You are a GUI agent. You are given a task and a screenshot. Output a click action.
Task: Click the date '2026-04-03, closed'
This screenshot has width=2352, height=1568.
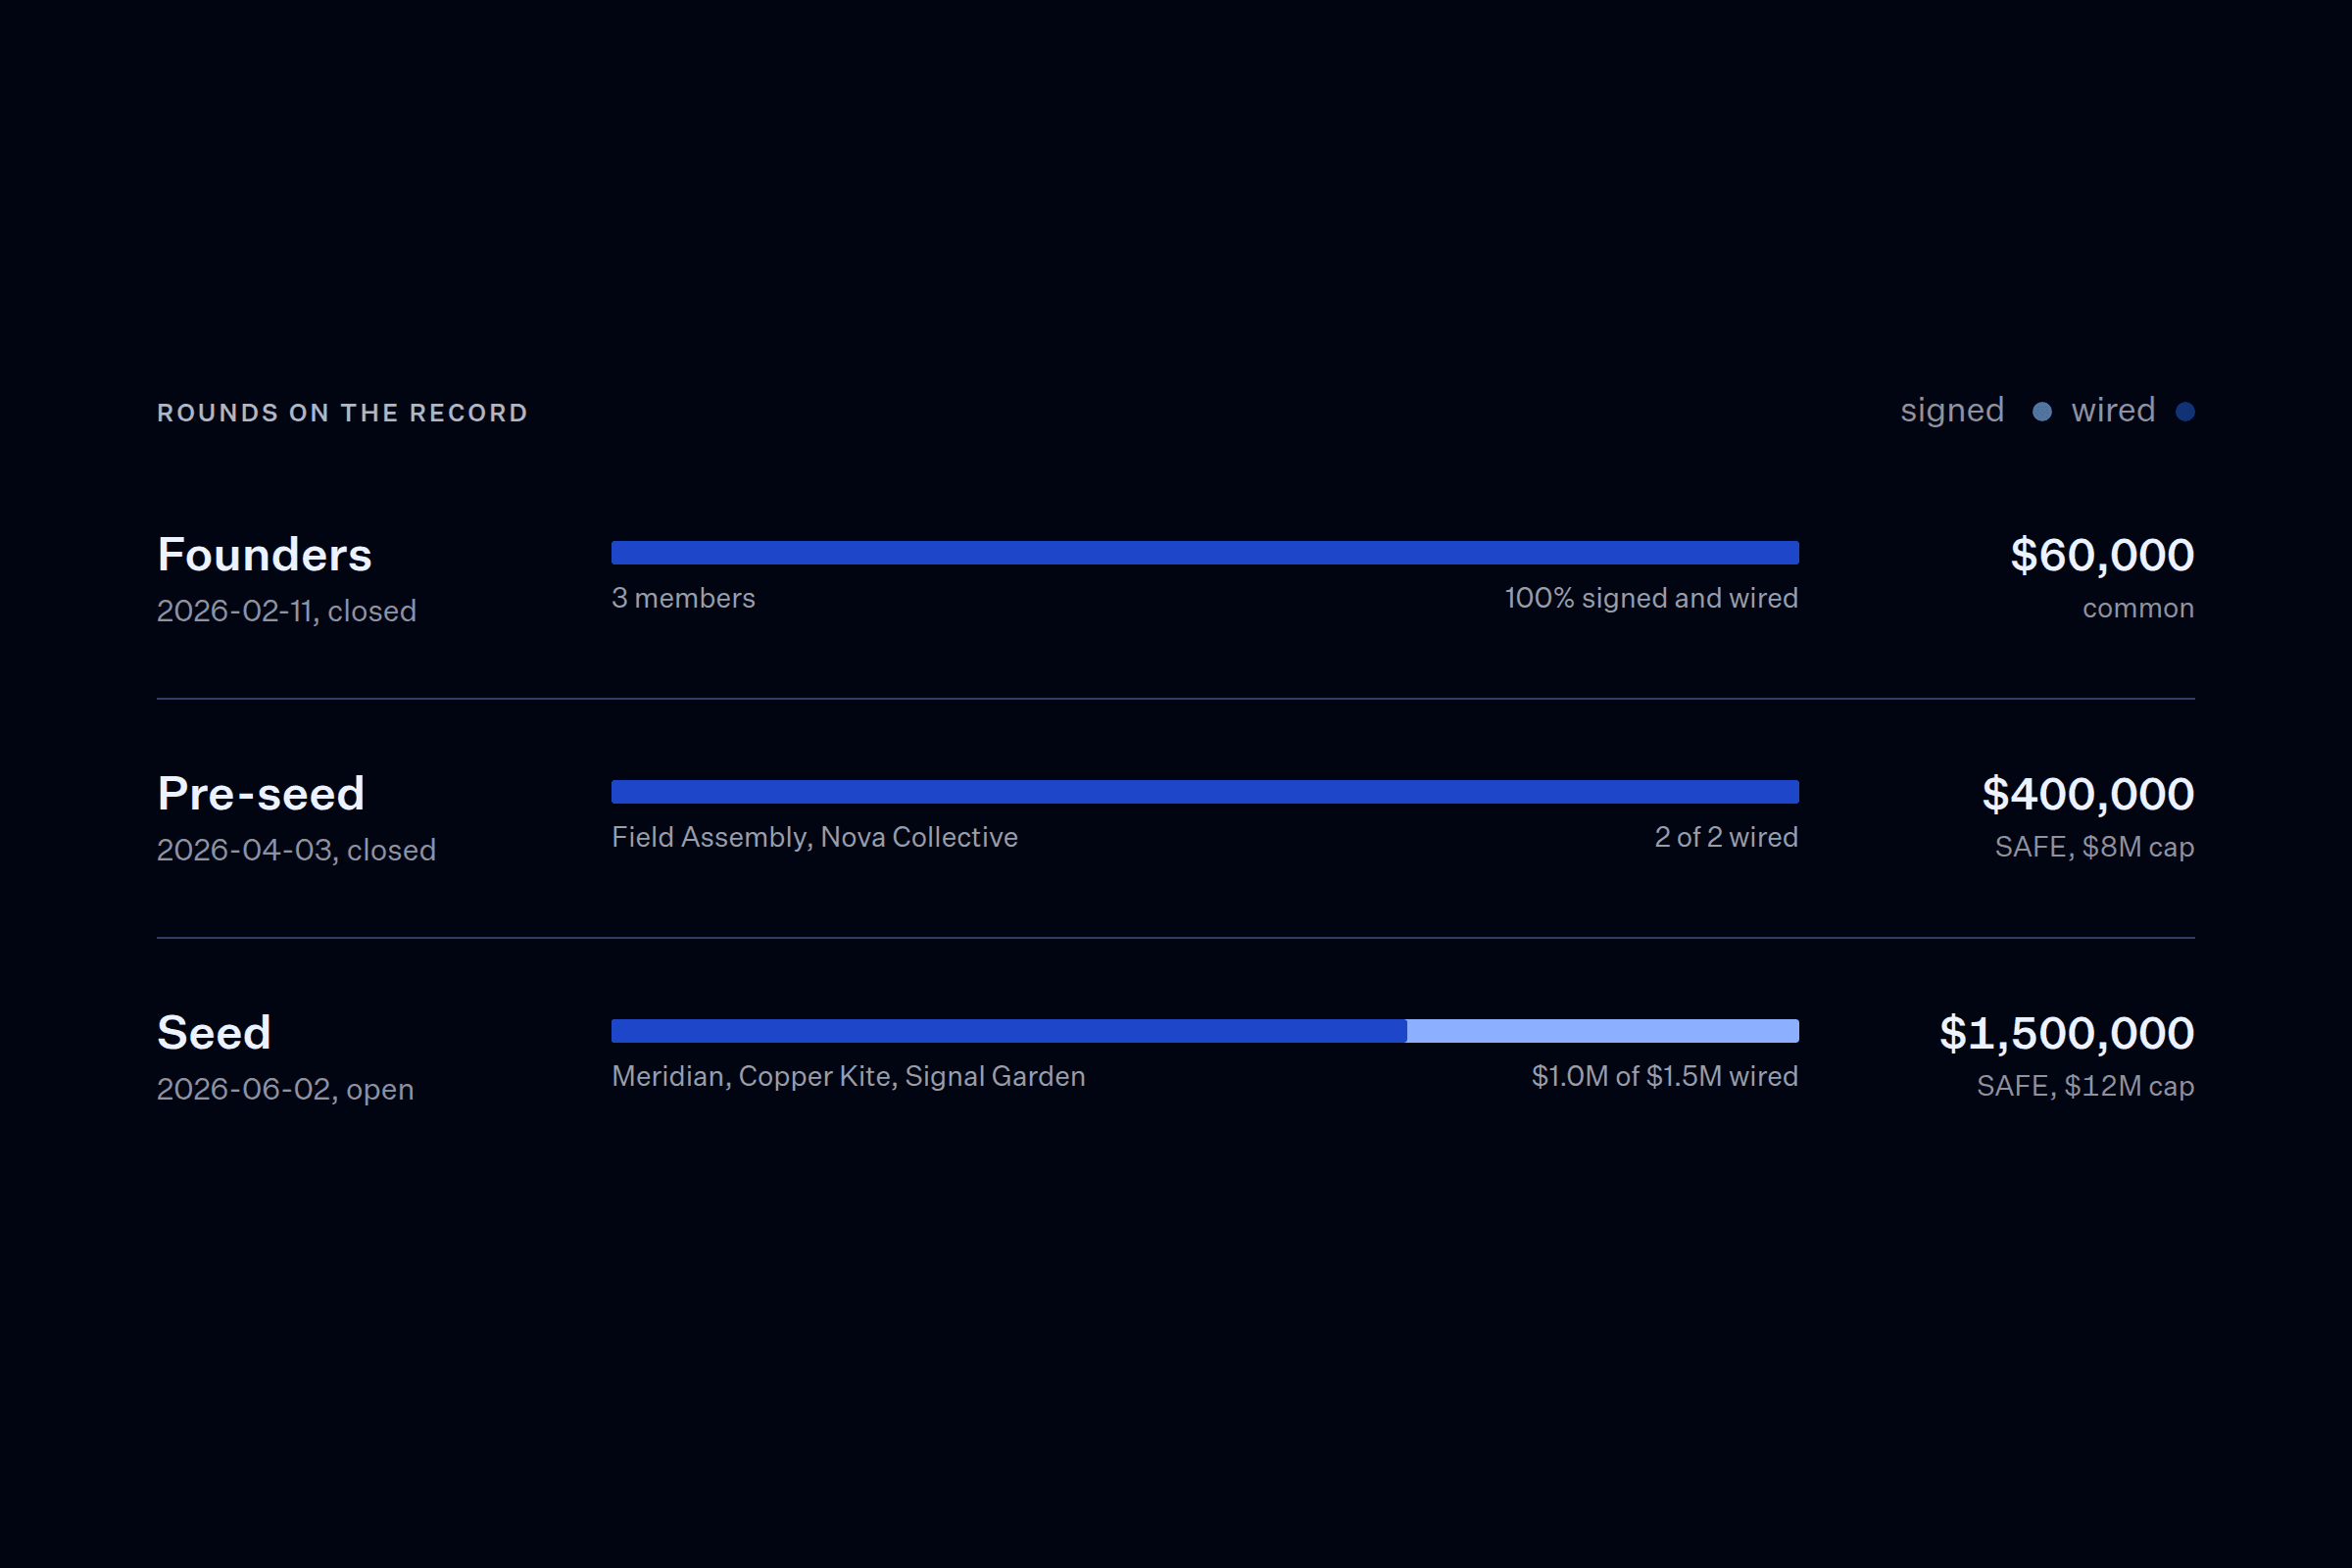[296, 850]
